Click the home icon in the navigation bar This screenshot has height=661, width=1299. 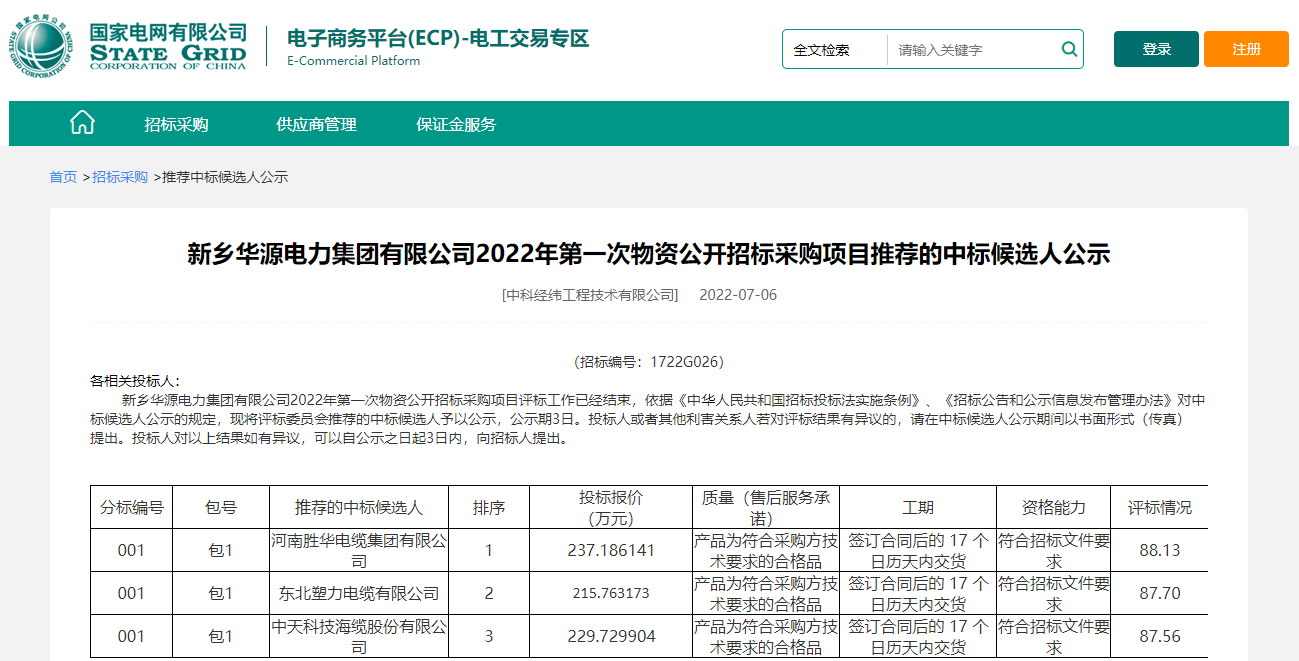(81, 122)
